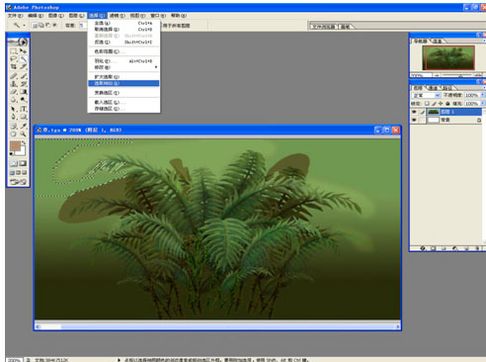This screenshot has height=362, width=486.
Task: Select the Shape tool in toolbox
Action: [x=23, y=117]
